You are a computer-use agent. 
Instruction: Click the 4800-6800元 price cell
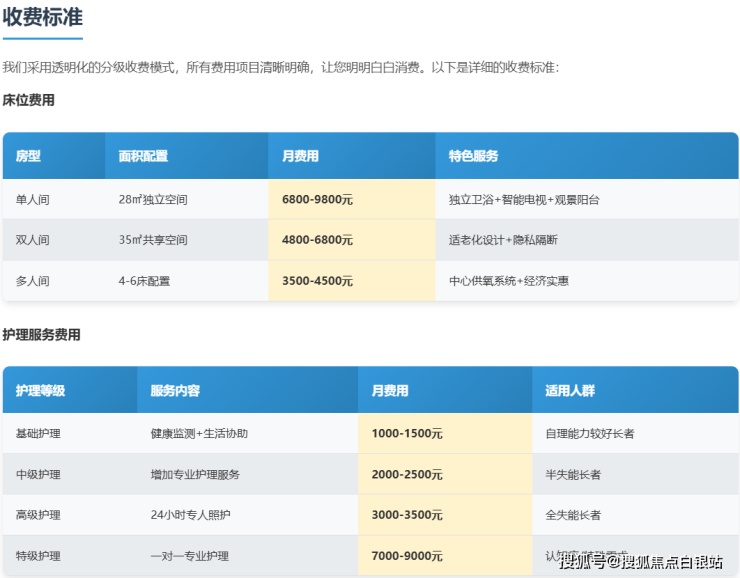[x=317, y=240]
